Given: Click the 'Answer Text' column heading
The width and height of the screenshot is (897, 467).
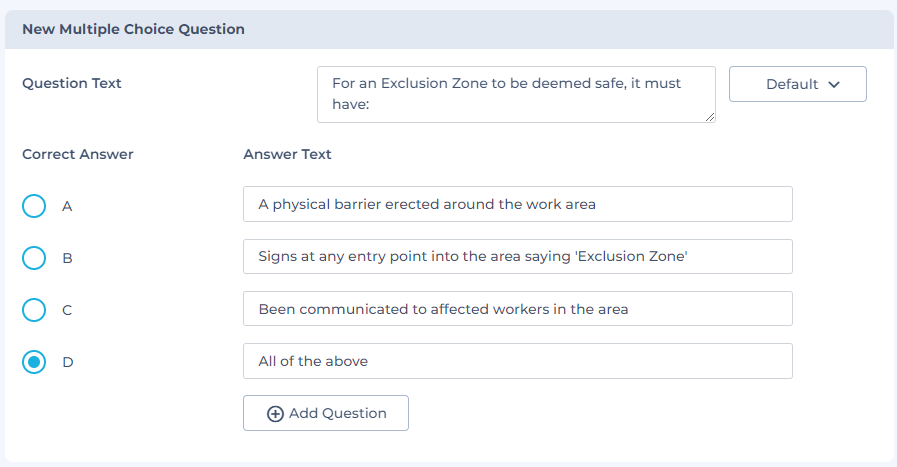Looking at the screenshot, I should point(288,154).
